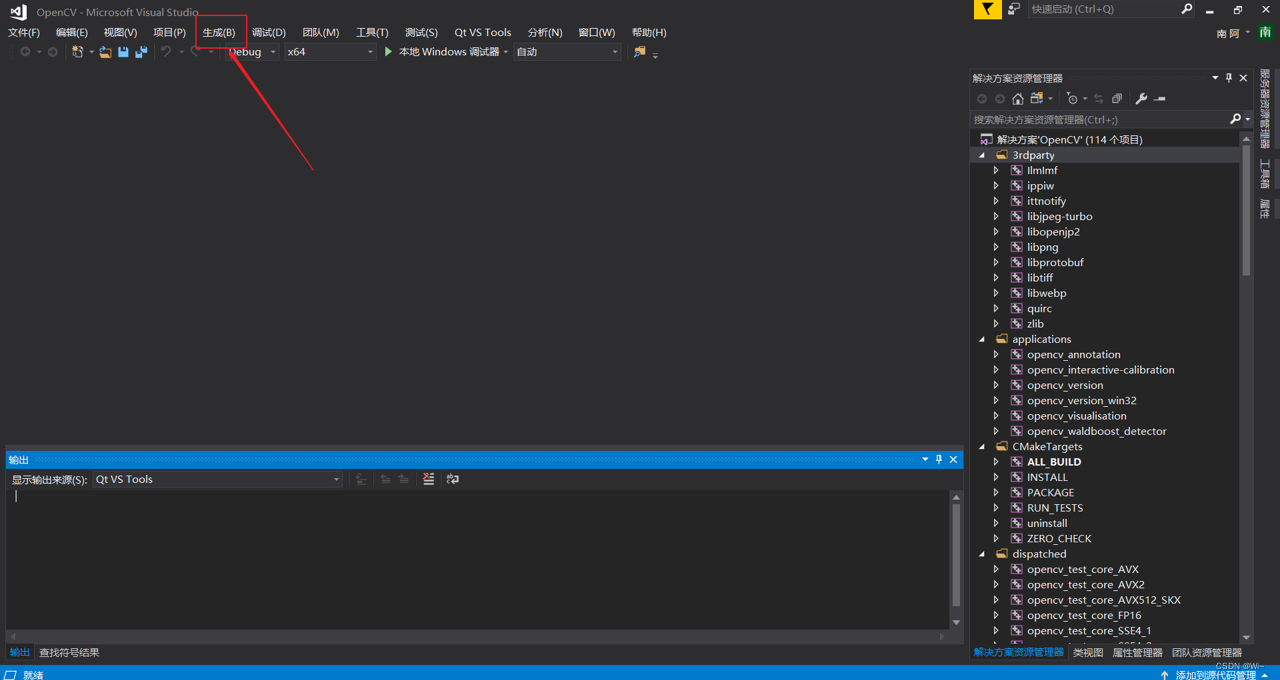Viewport: 1280px width, 680px height.
Task: Click the navigate backward toolbar arrow
Action: click(x=26, y=52)
